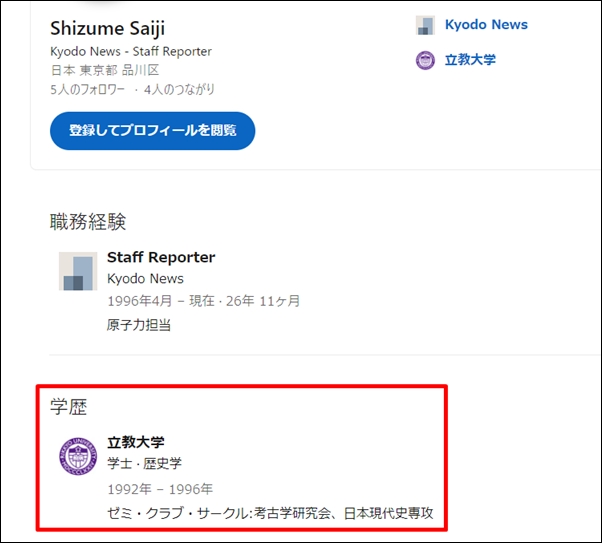This screenshot has width=602, height=543.
Task: Click the 1992年 – 1996年 education dates
Action: click(160, 489)
